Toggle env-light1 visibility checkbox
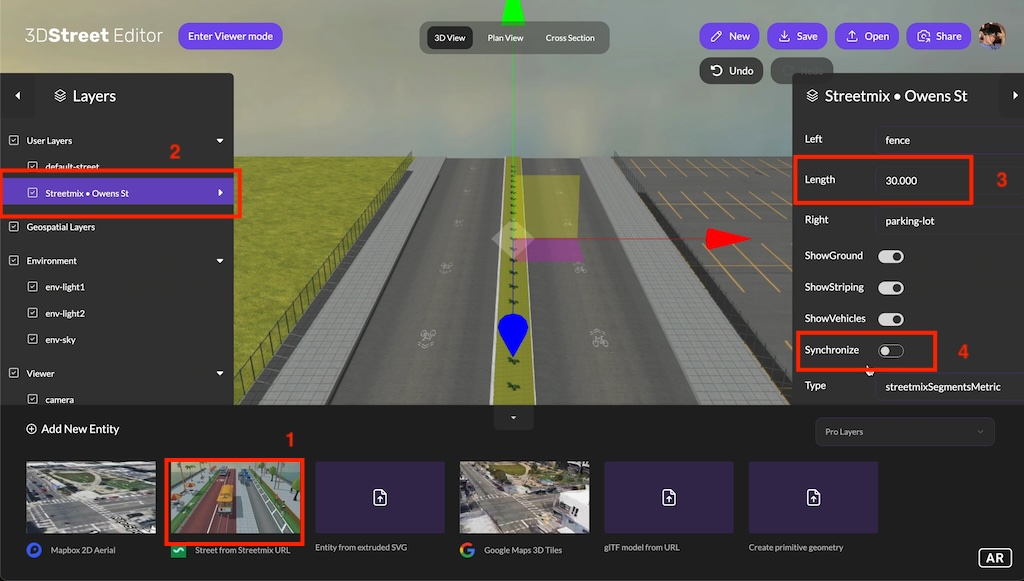Viewport: 1024px width, 581px height. [x=32, y=287]
